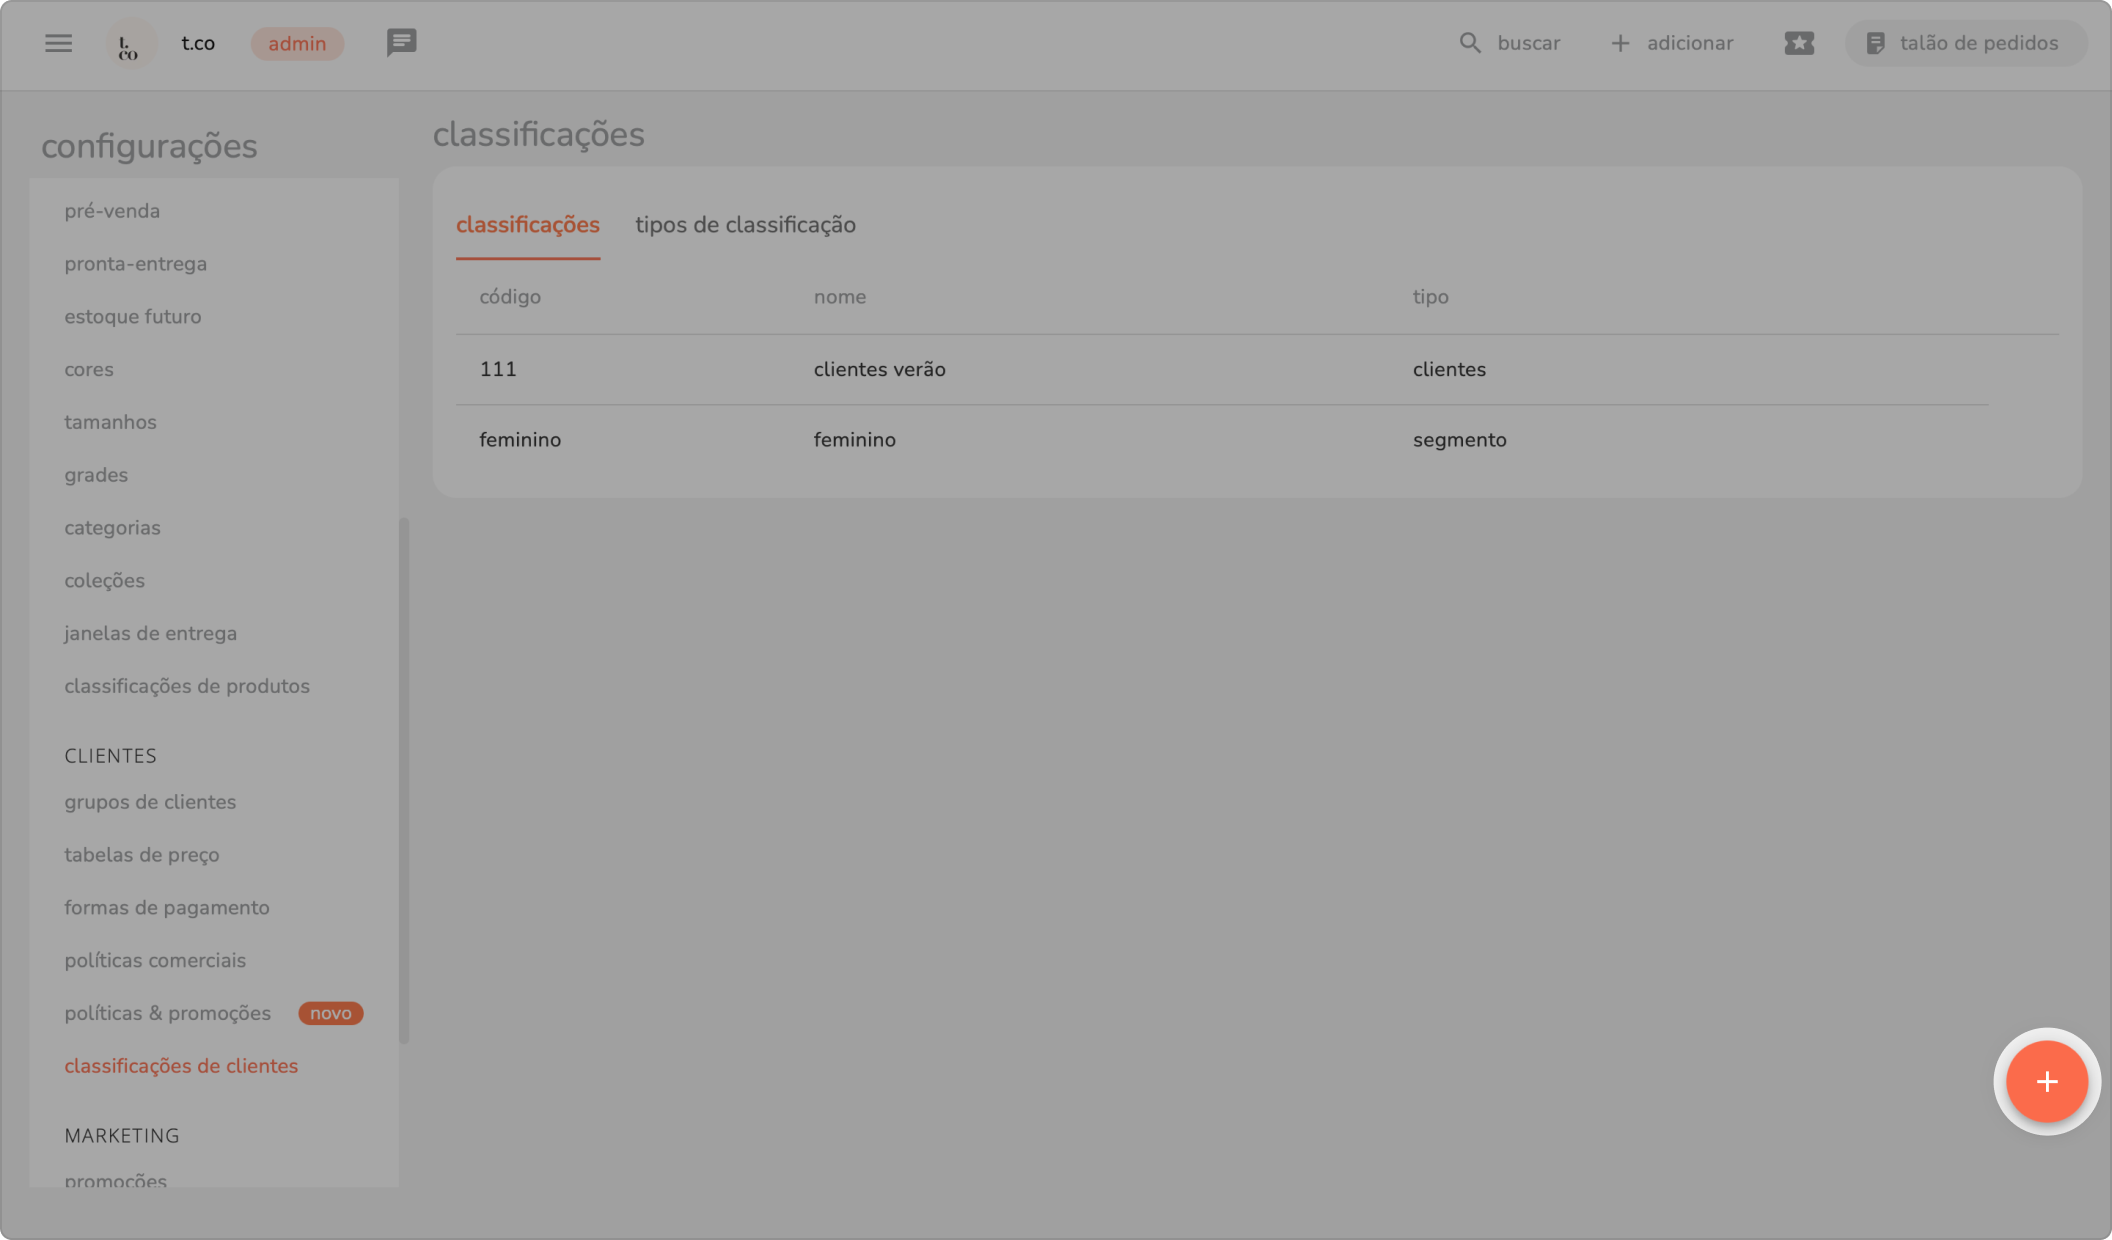2112x1240 pixels.
Task: Open grupos de clientes settings
Action: click(150, 802)
